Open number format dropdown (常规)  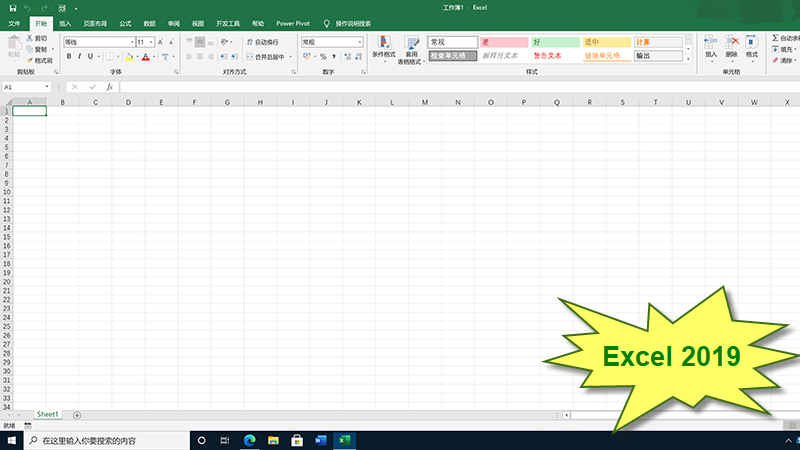pyautogui.click(x=360, y=42)
